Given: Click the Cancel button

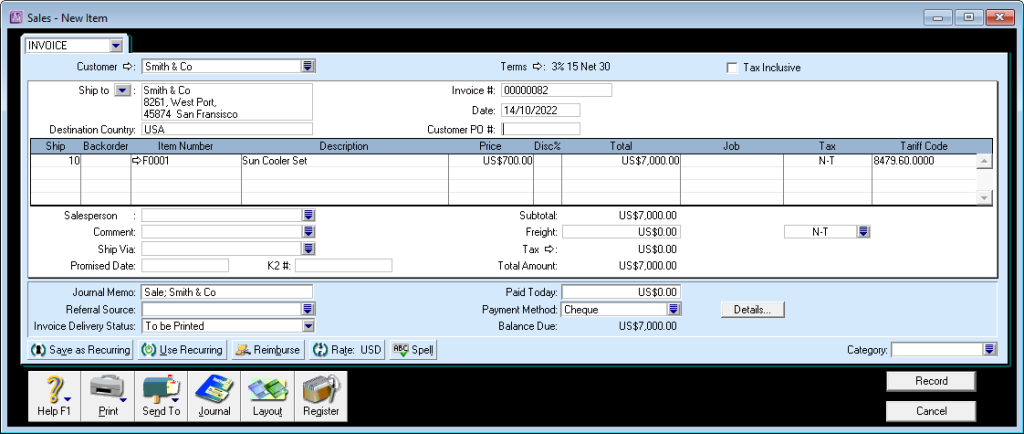Looking at the screenshot, I should (x=930, y=411).
